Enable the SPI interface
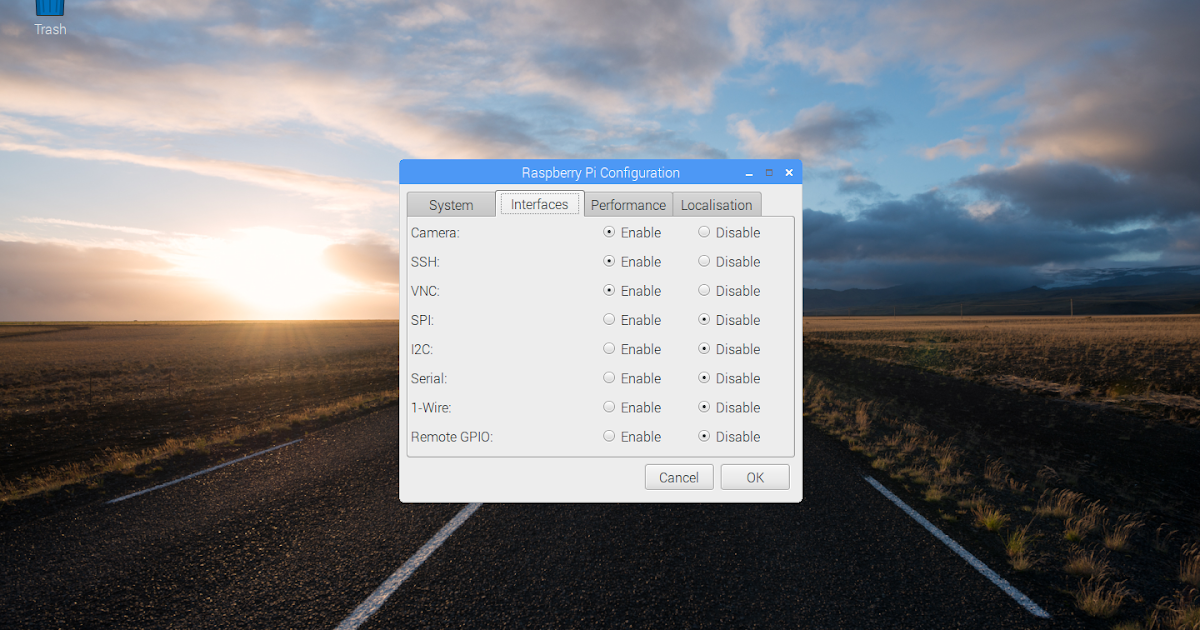 click(x=609, y=320)
